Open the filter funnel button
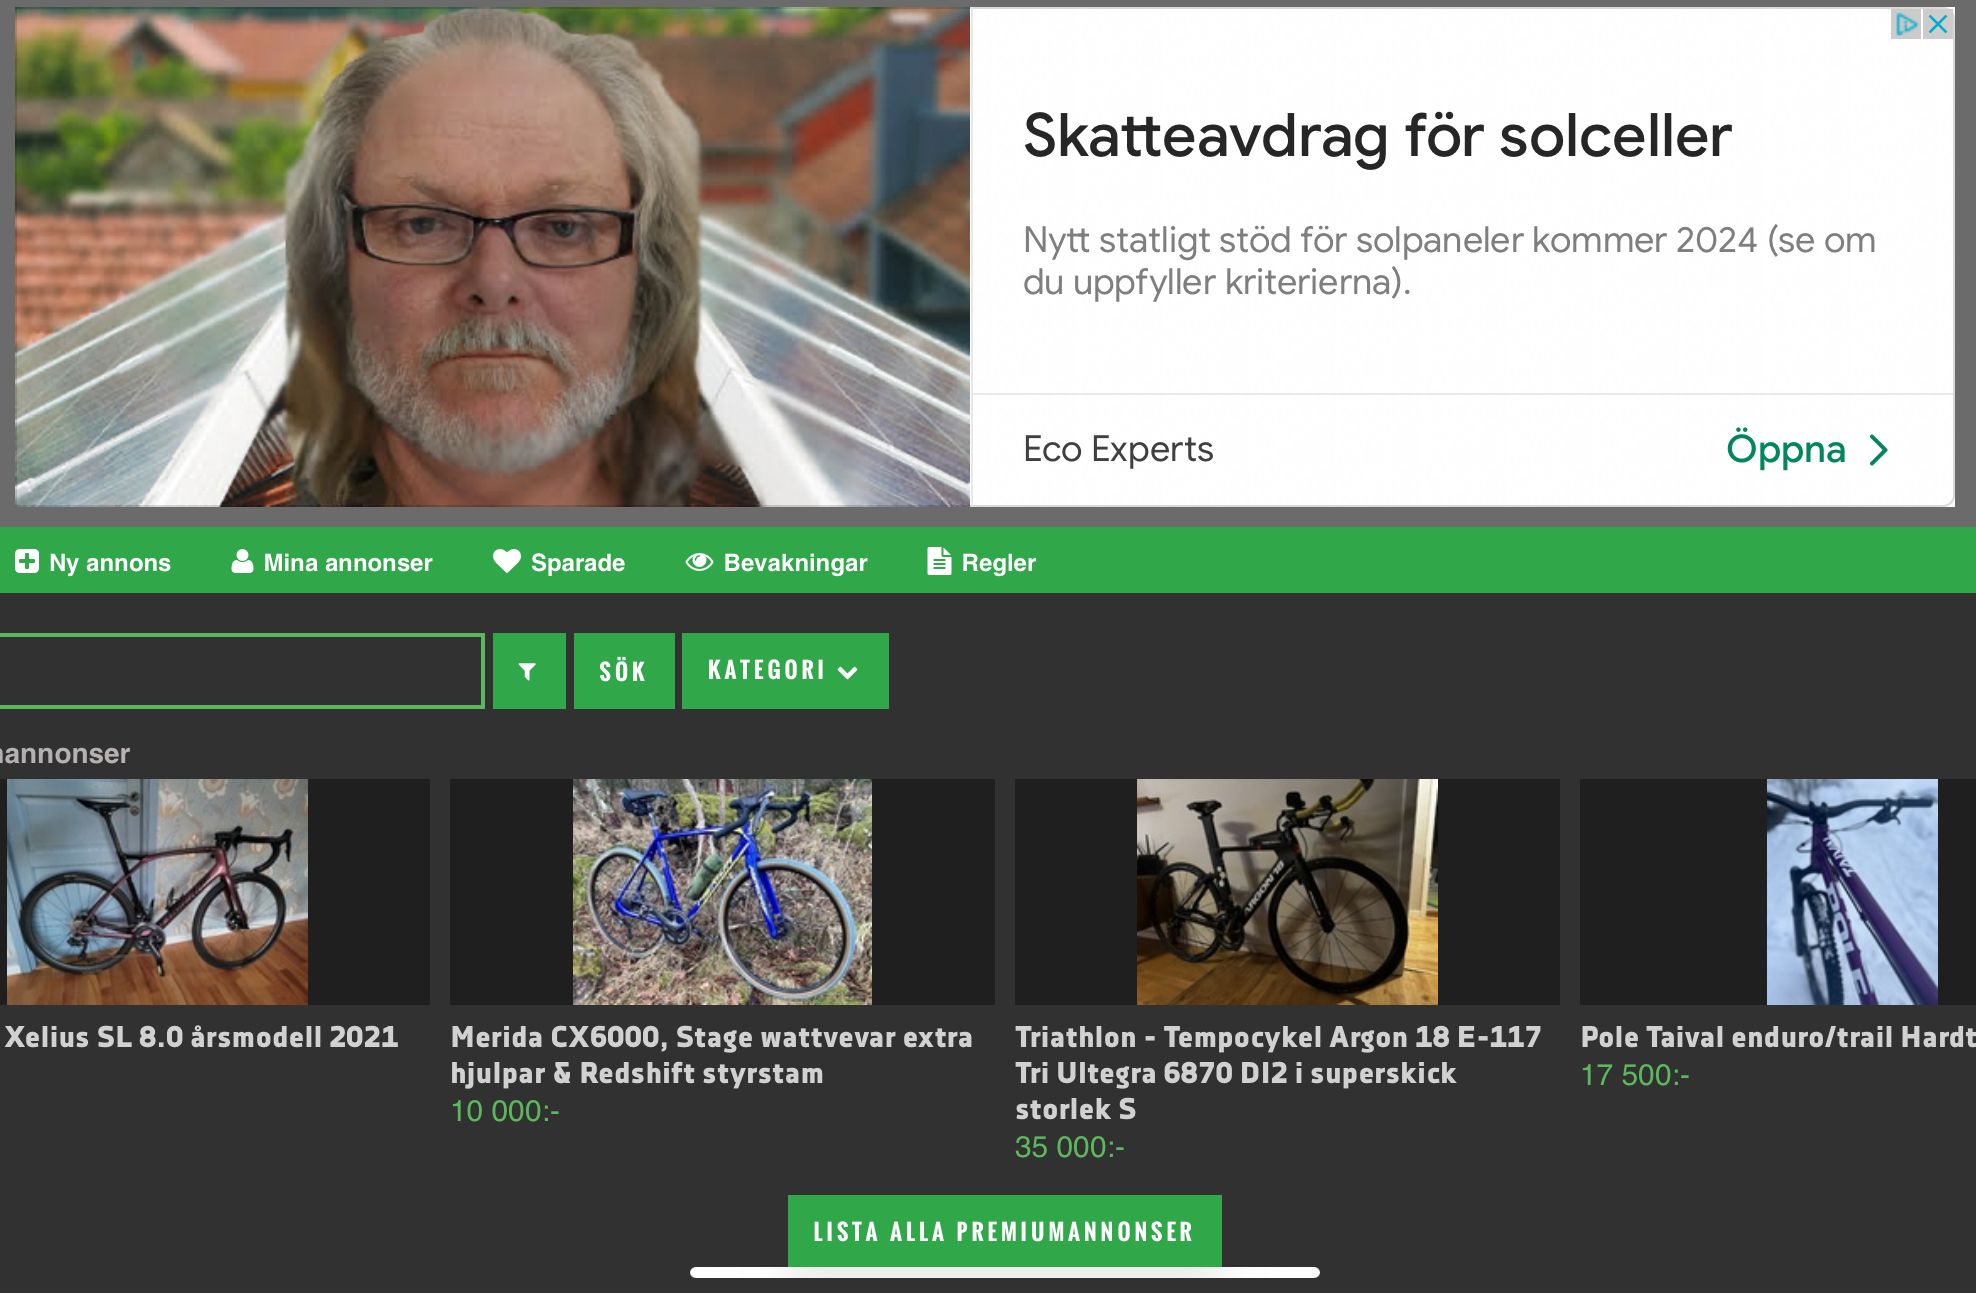1976x1293 pixels. coord(529,671)
